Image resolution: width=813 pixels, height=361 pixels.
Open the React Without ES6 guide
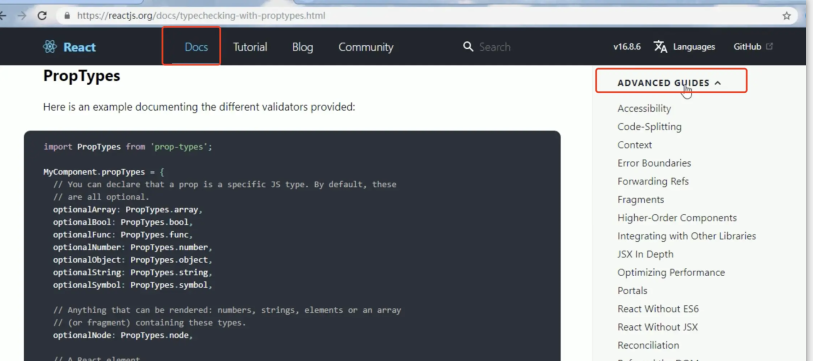point(658,309)
